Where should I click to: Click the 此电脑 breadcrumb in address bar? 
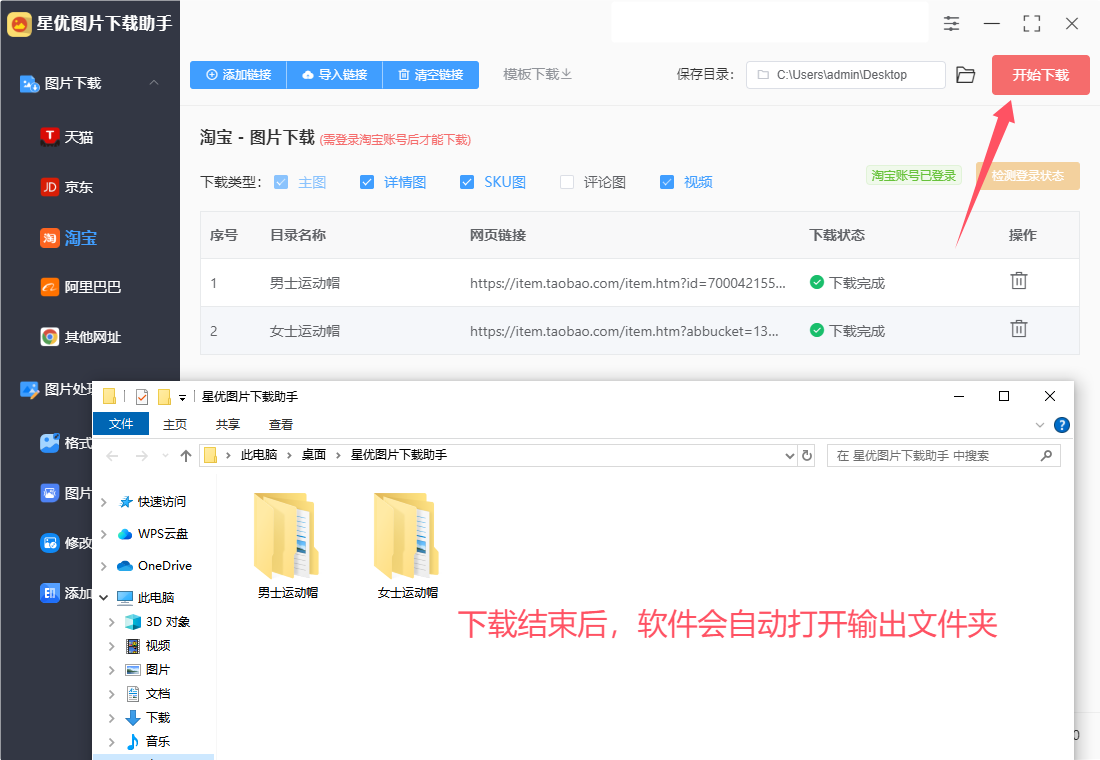tap(259, 455)
